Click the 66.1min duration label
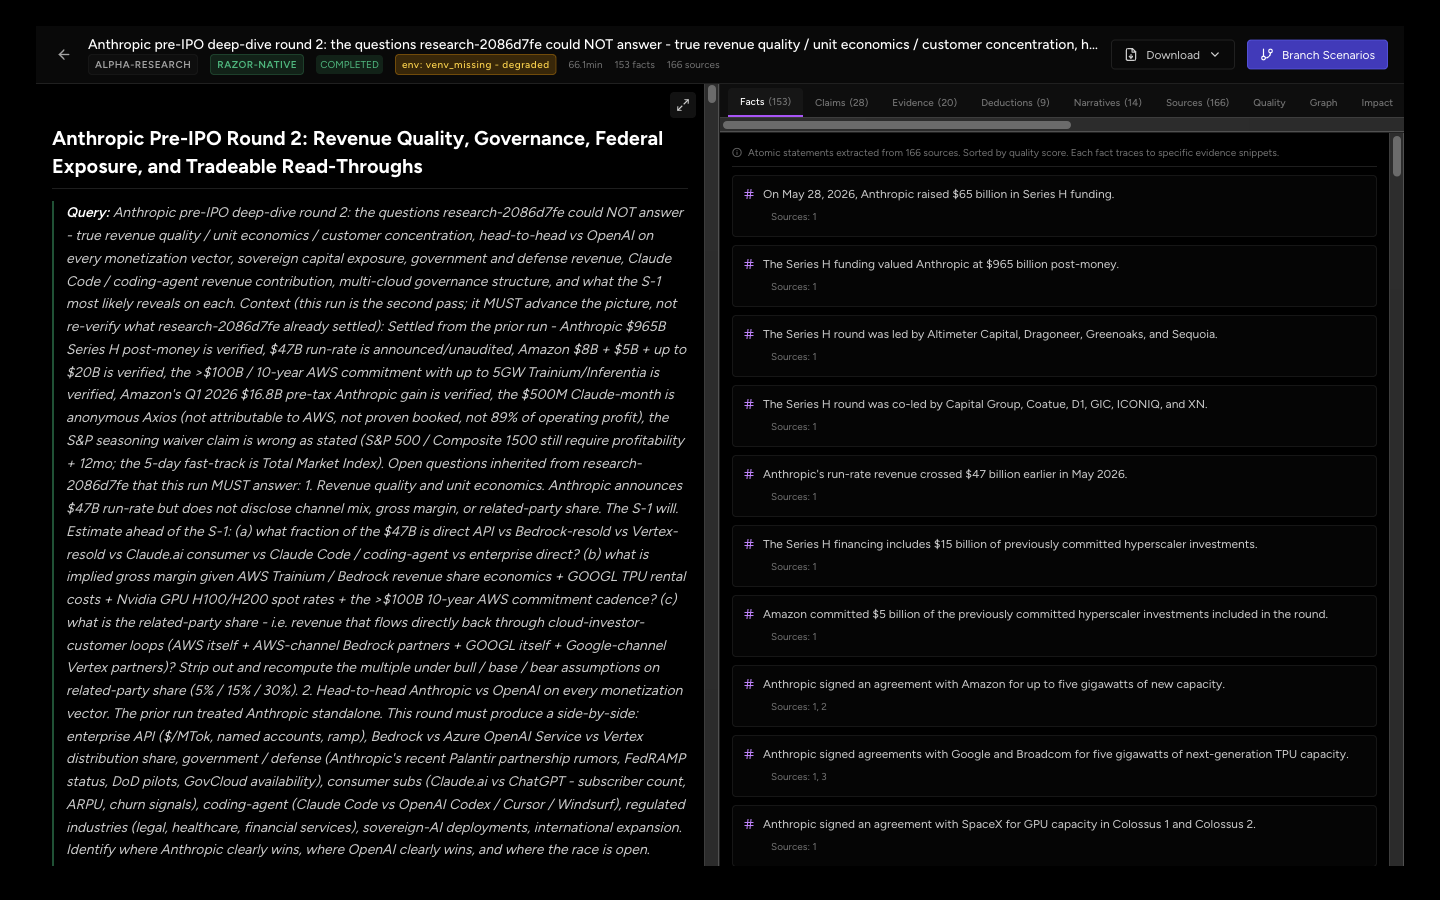 pos(585,65)
